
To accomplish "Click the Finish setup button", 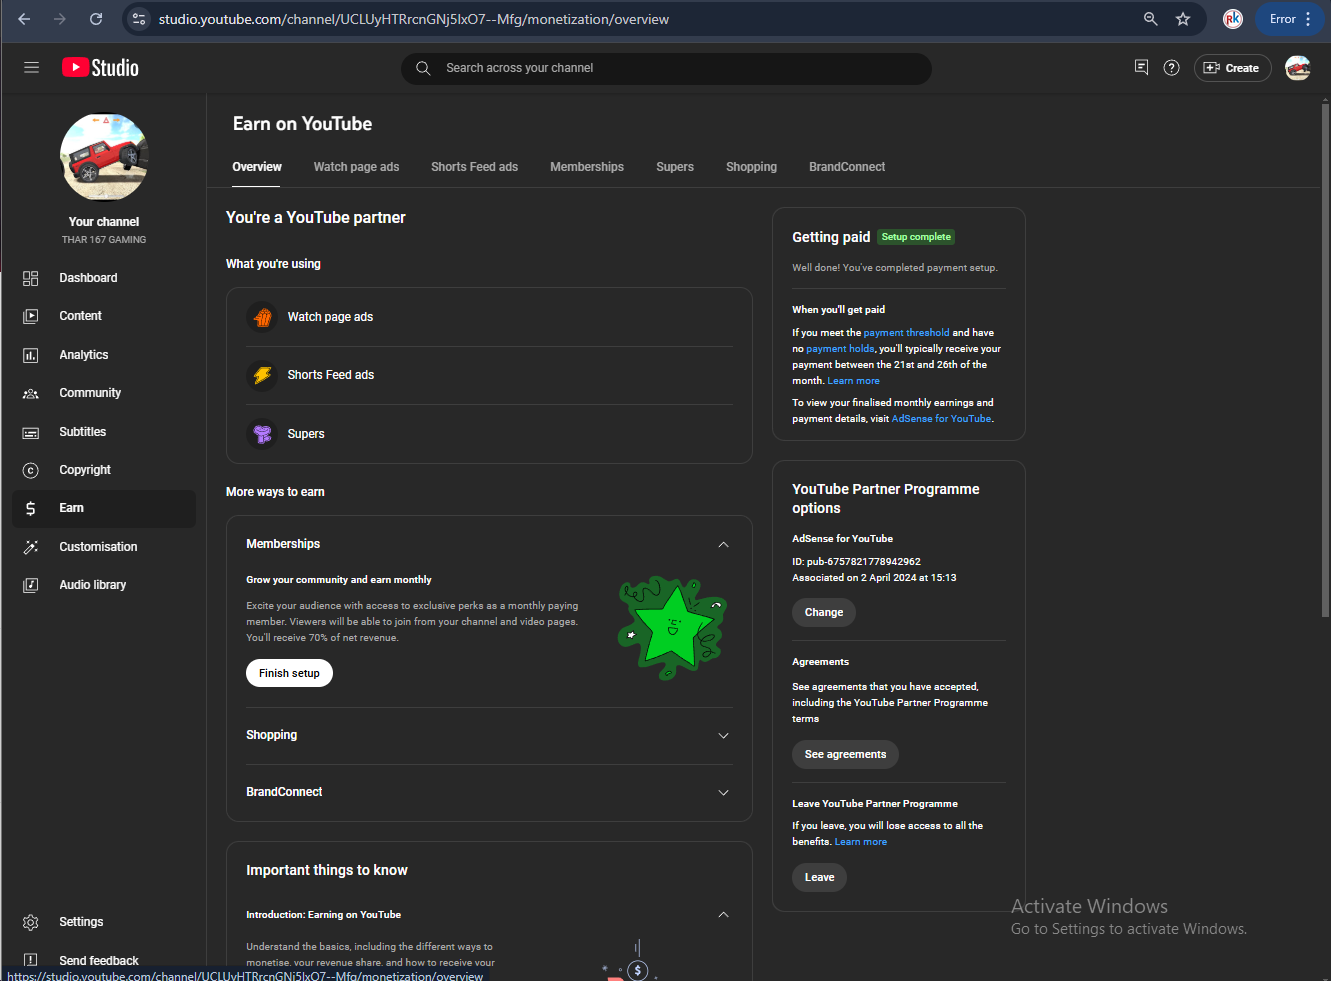I will pos(289,673).
